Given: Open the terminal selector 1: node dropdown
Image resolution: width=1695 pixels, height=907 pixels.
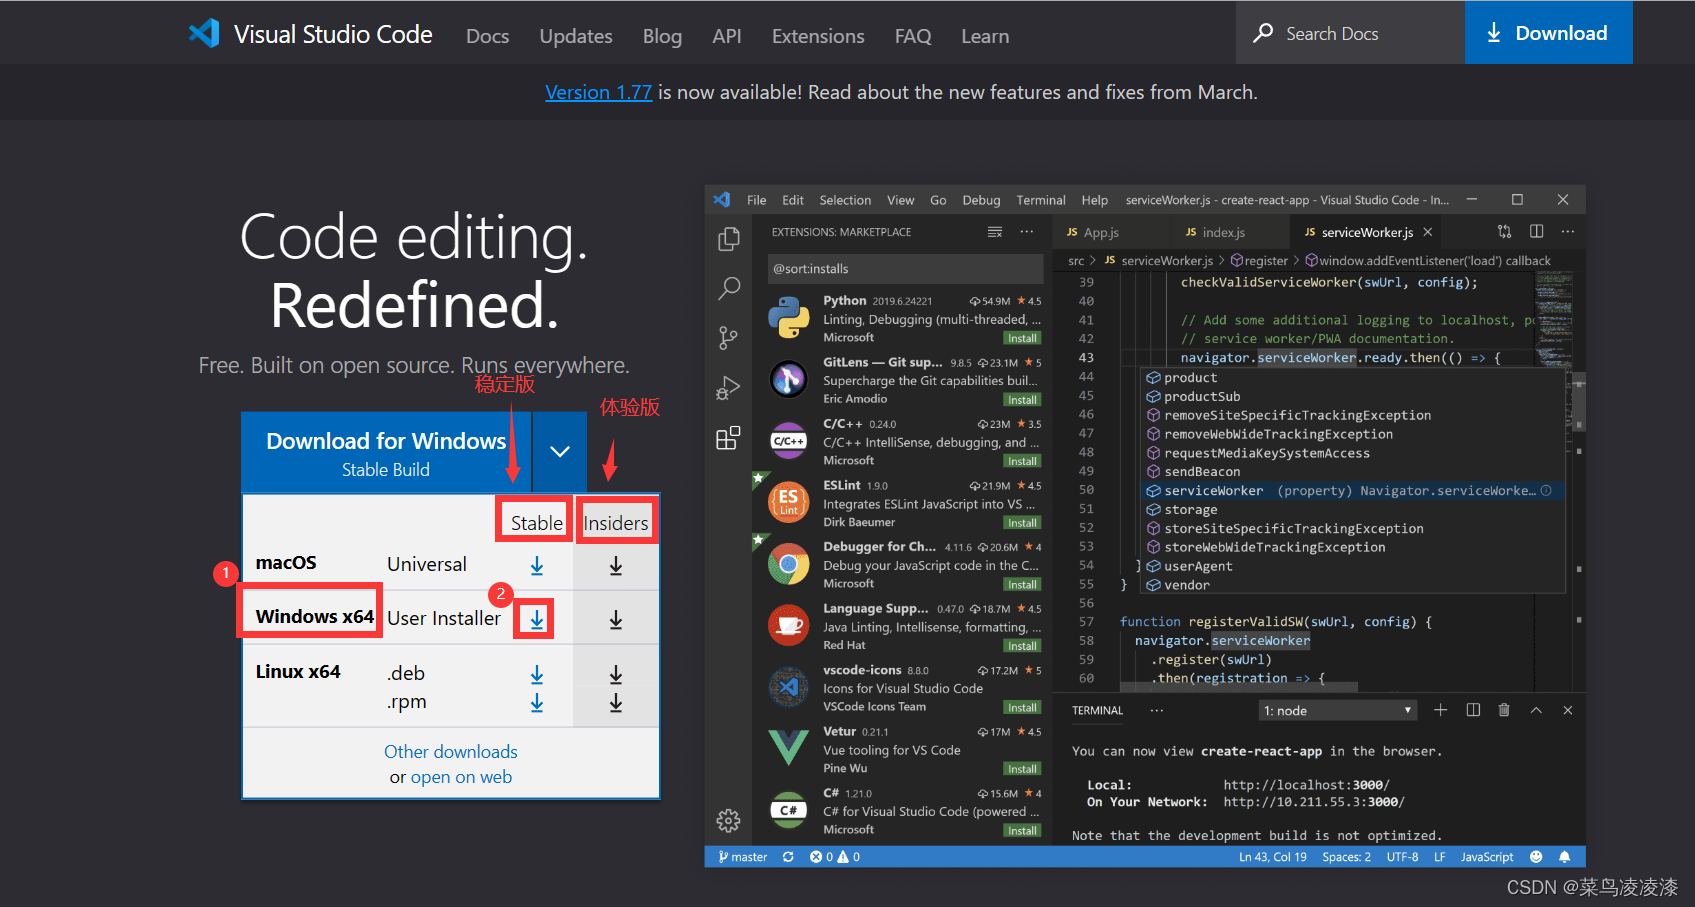Looking at the screenshot, I should [1338, 710].
